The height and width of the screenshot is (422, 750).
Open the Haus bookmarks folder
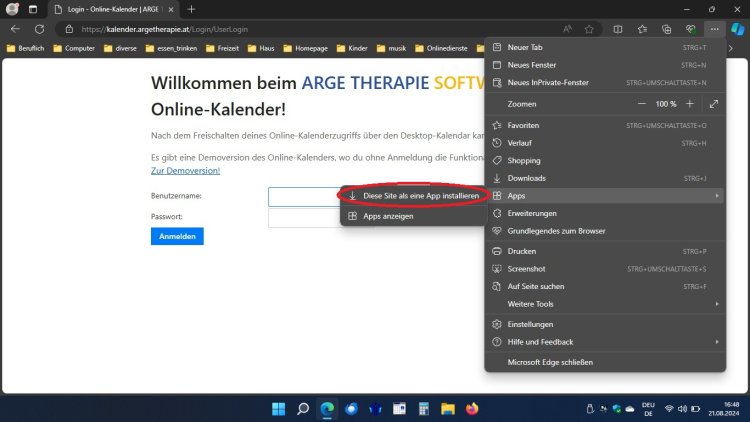tap(261, 48)
